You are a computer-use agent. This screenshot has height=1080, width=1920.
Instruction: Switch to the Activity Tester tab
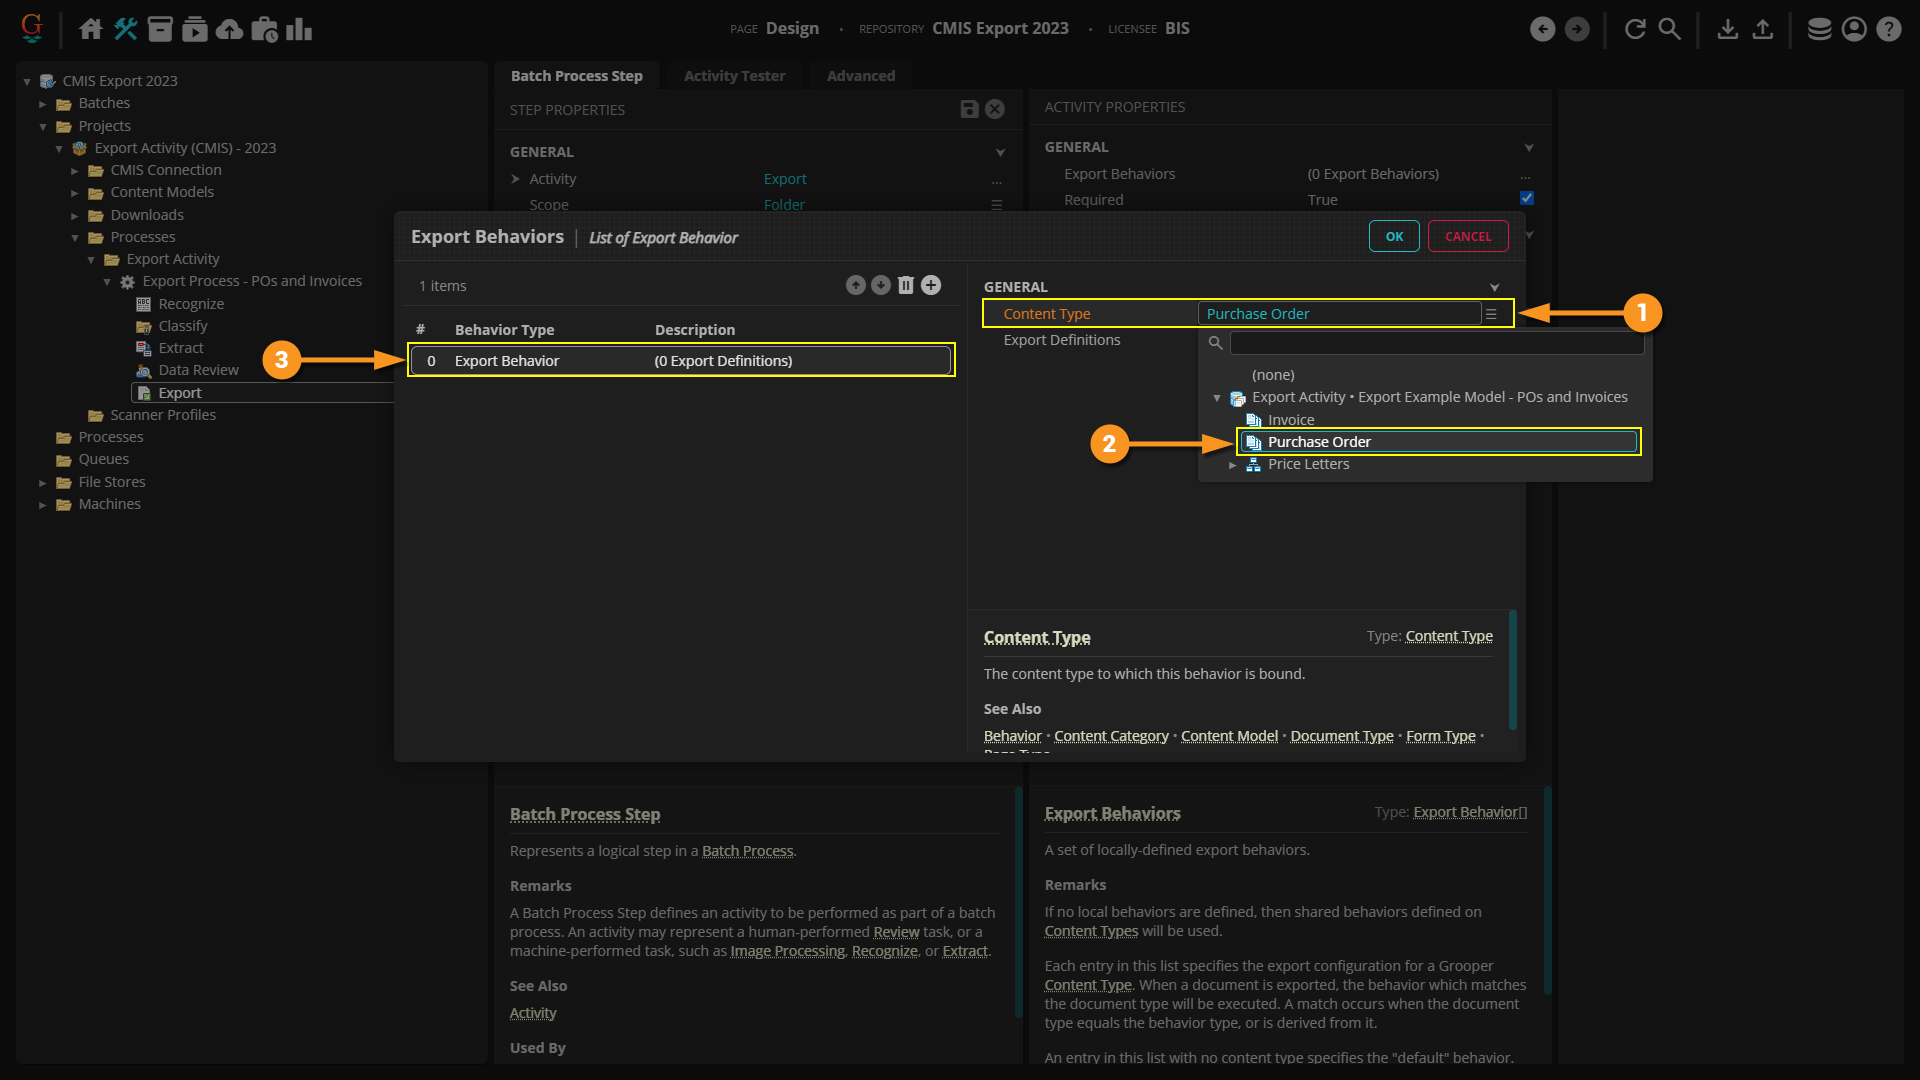[x=734, y=76]
